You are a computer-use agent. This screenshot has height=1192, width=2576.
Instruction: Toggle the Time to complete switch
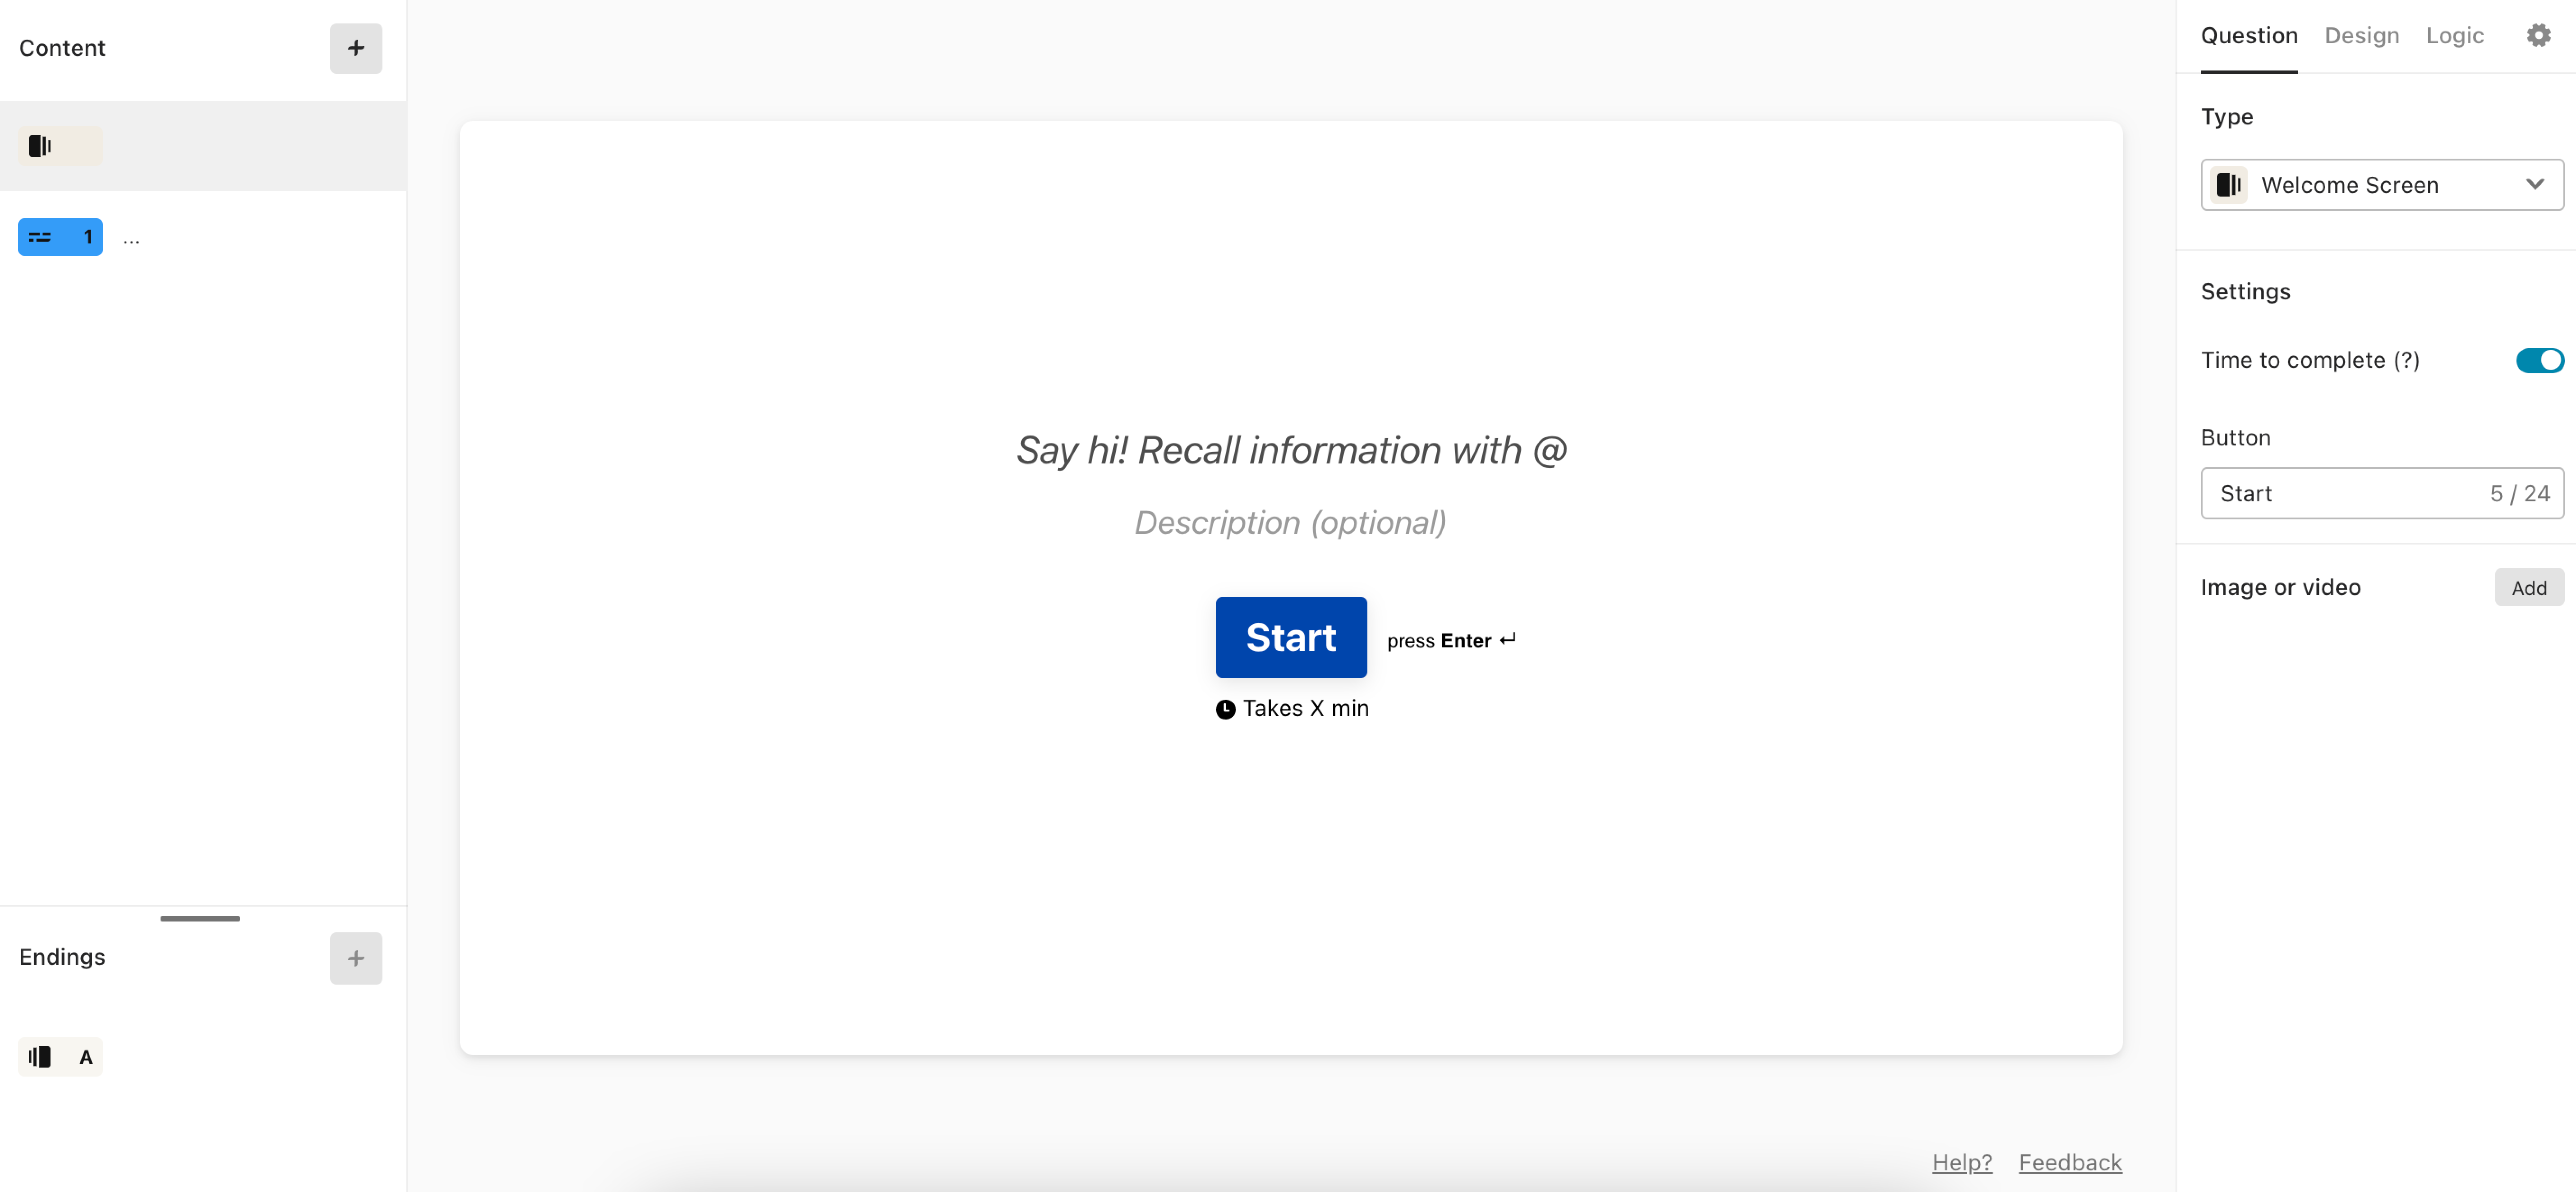tap(2539, 360)
